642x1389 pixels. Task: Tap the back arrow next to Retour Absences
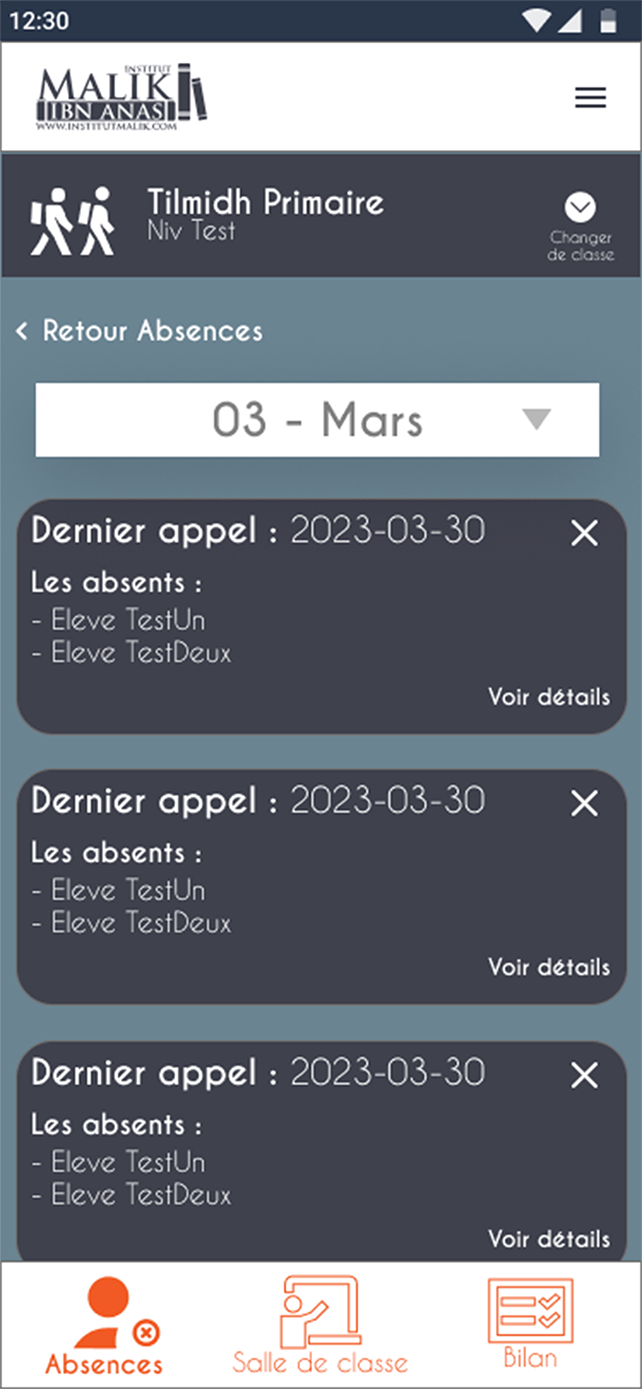tap(22, 330)
